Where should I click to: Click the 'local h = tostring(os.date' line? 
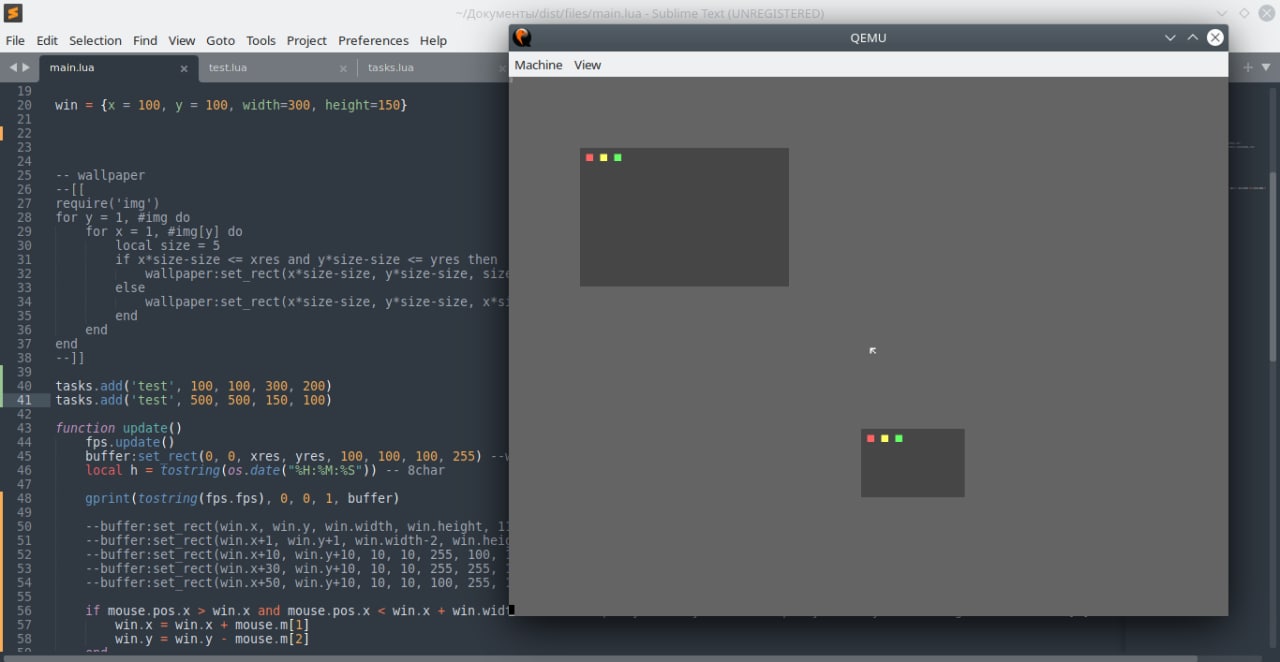[265, 470]
